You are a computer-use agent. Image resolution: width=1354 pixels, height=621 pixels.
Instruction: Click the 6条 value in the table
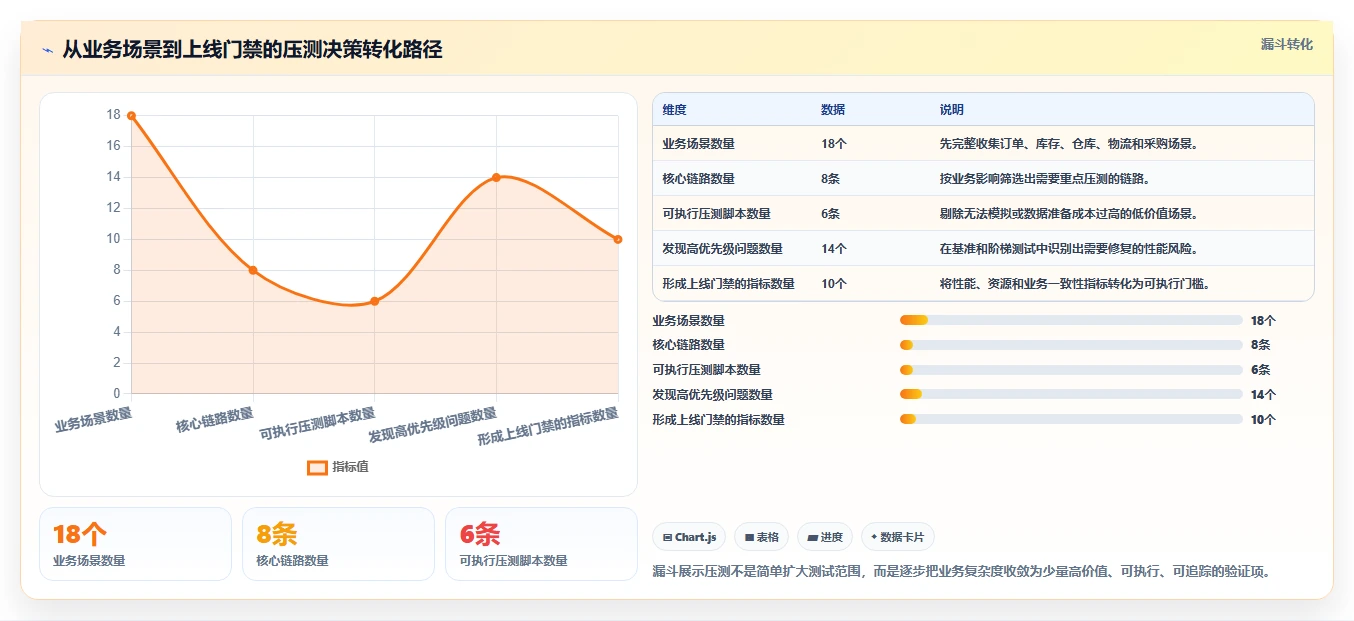(x=830, y=214)
